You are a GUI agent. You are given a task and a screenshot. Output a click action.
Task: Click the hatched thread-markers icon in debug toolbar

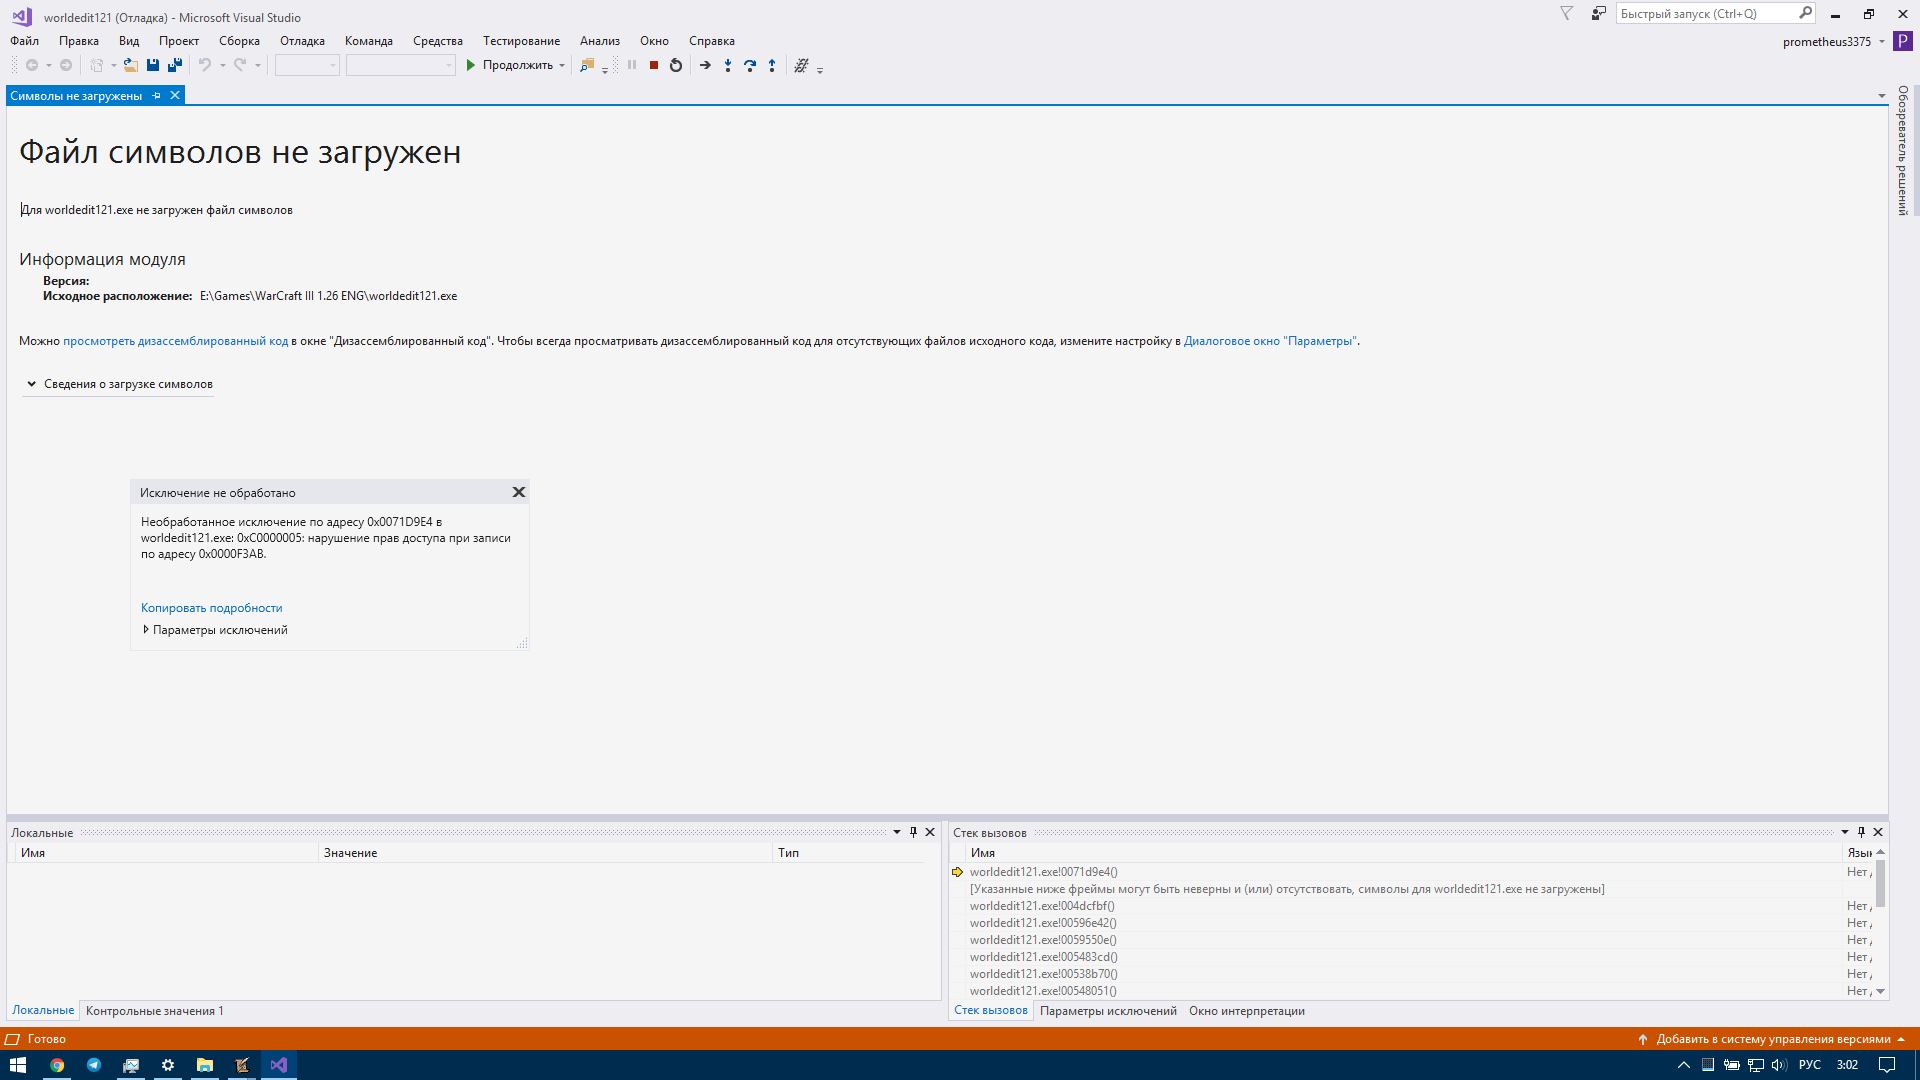(x=801, y=65)
